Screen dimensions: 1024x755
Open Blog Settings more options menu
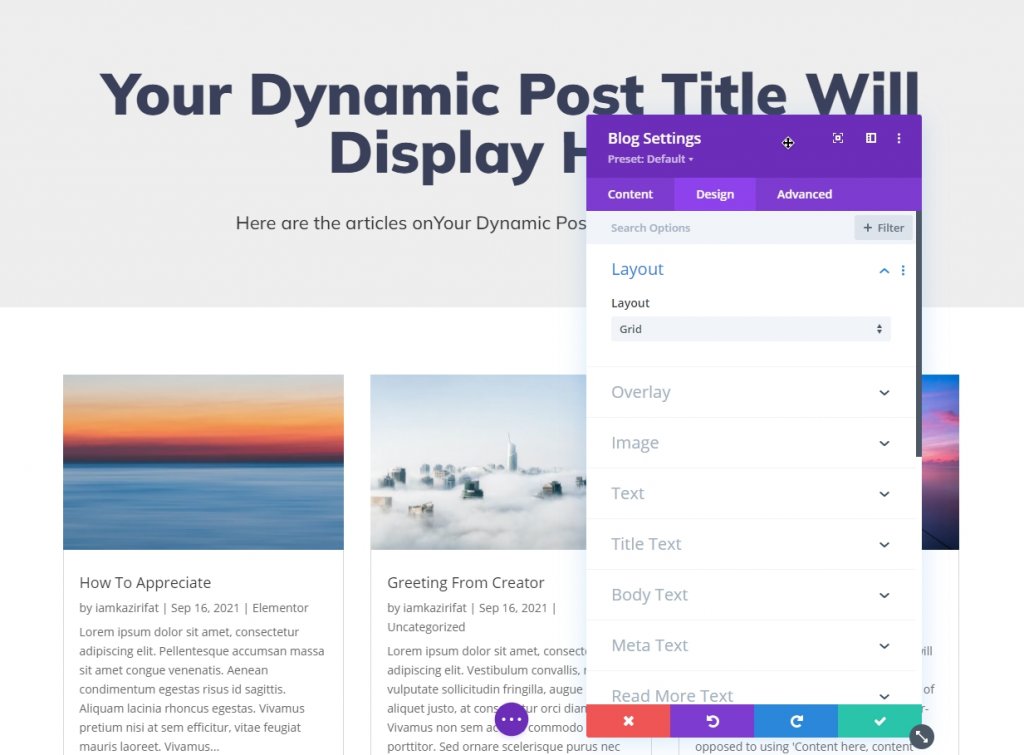click(x=899, y=138)
